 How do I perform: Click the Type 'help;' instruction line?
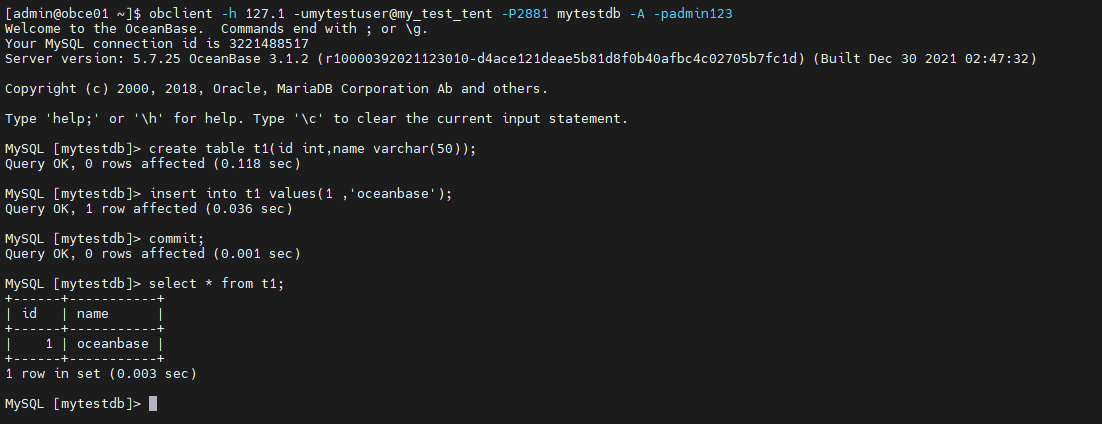click(316, 119)
